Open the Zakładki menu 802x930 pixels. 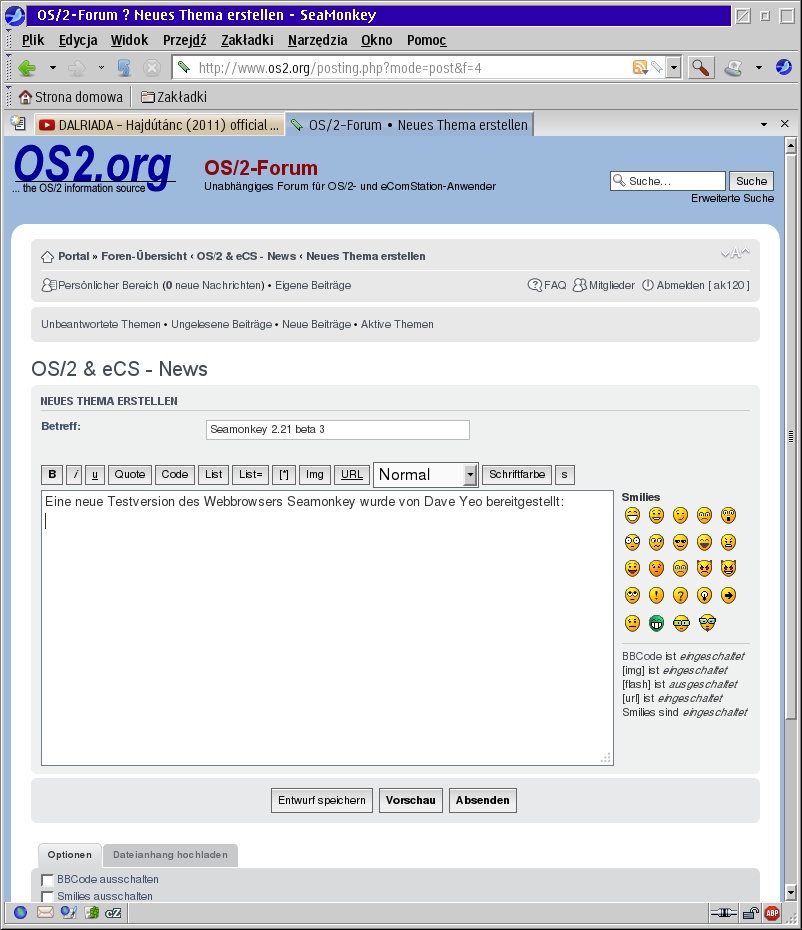pyautogui.click(x=247, y=40)
